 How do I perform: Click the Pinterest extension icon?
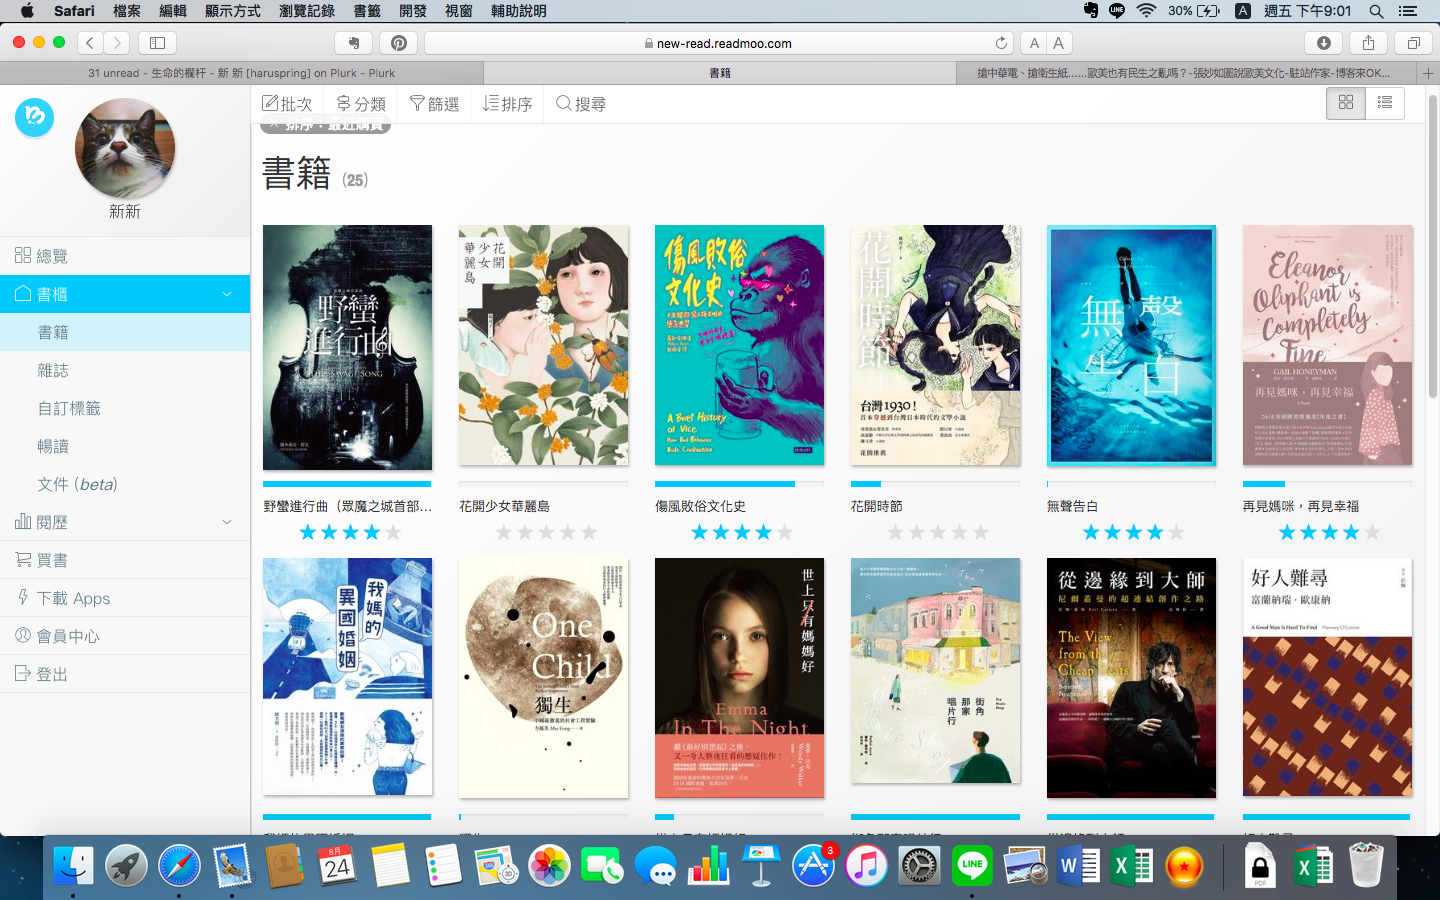coord(398,42)
